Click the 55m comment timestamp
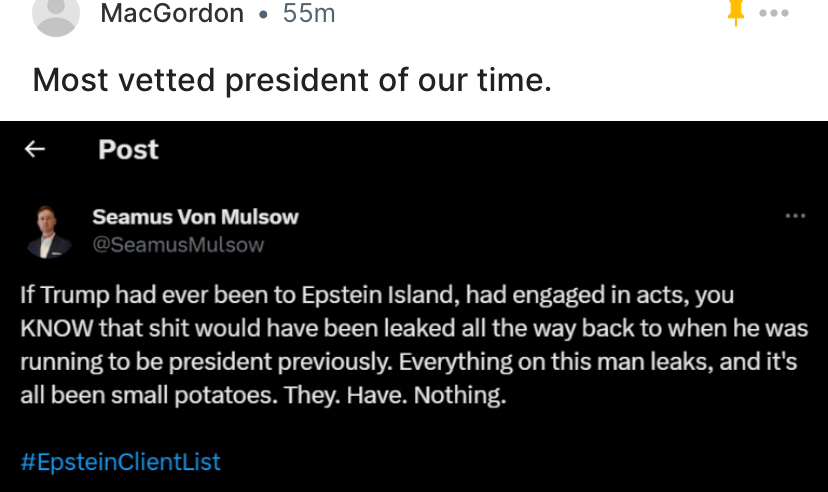828x492 pixels. [x=309, y=13]
